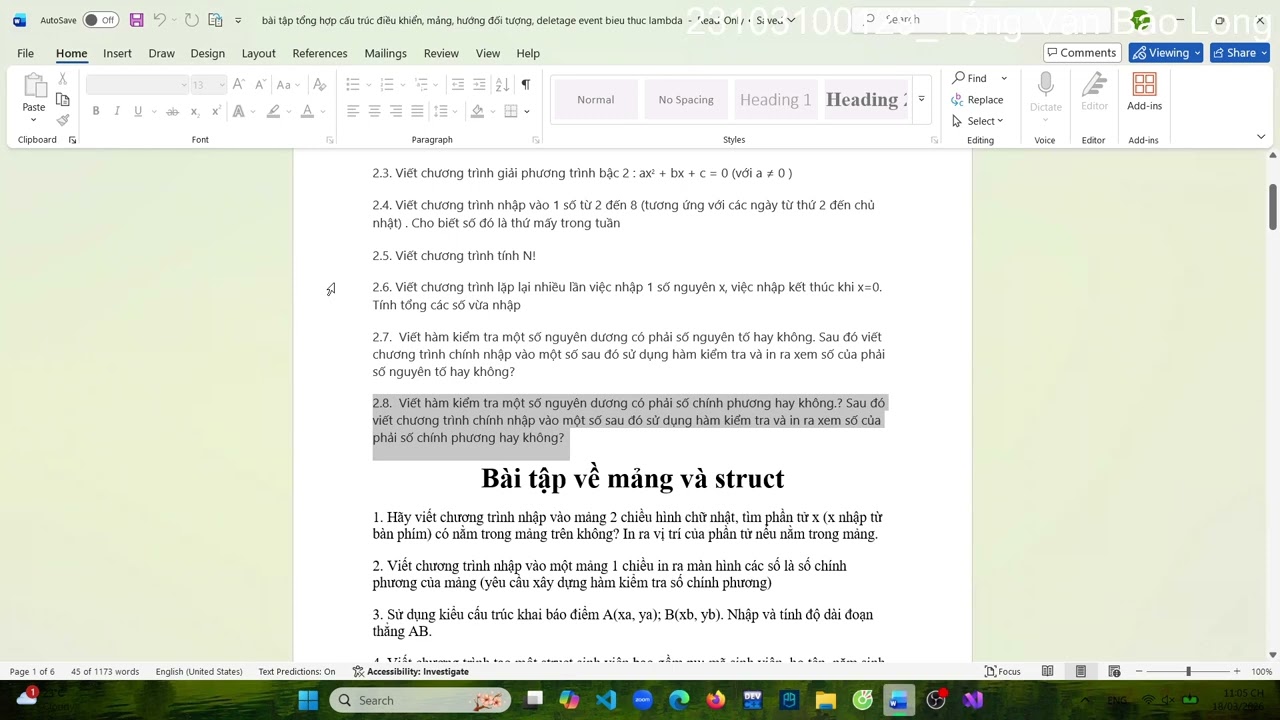Toggle Strikethrough formatting

(172, 111)
